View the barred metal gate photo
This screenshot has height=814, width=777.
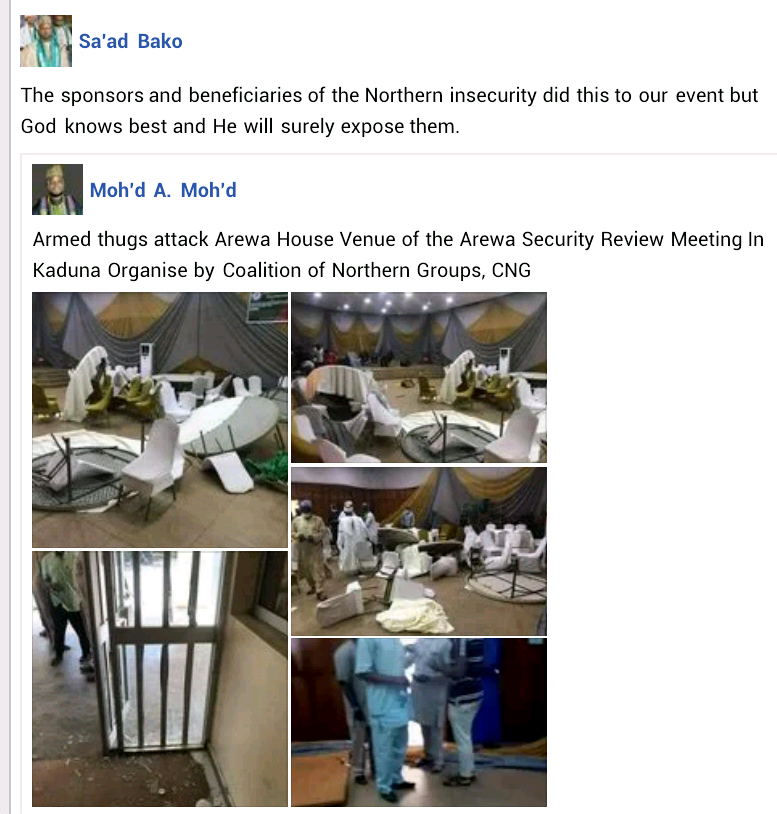pyautogui.click(x=160, y=679)
